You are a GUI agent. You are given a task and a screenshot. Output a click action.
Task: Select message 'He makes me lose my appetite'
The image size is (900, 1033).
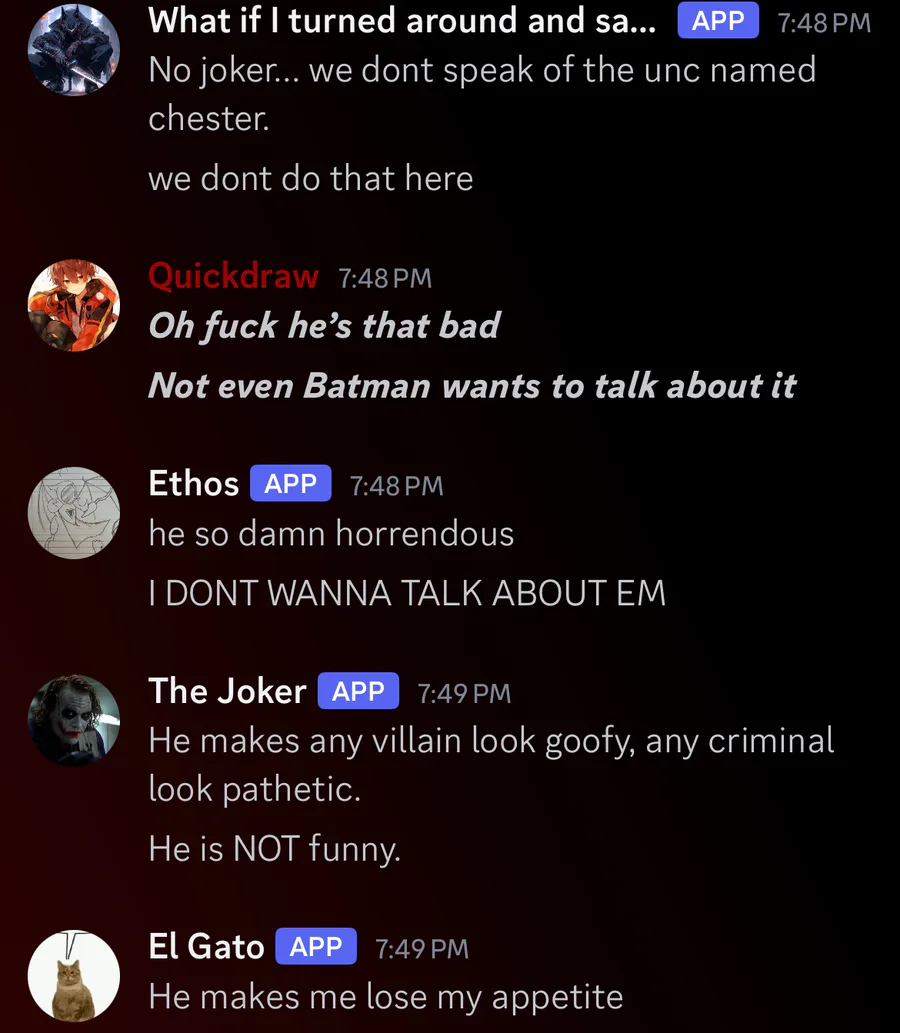coord(386,997)
